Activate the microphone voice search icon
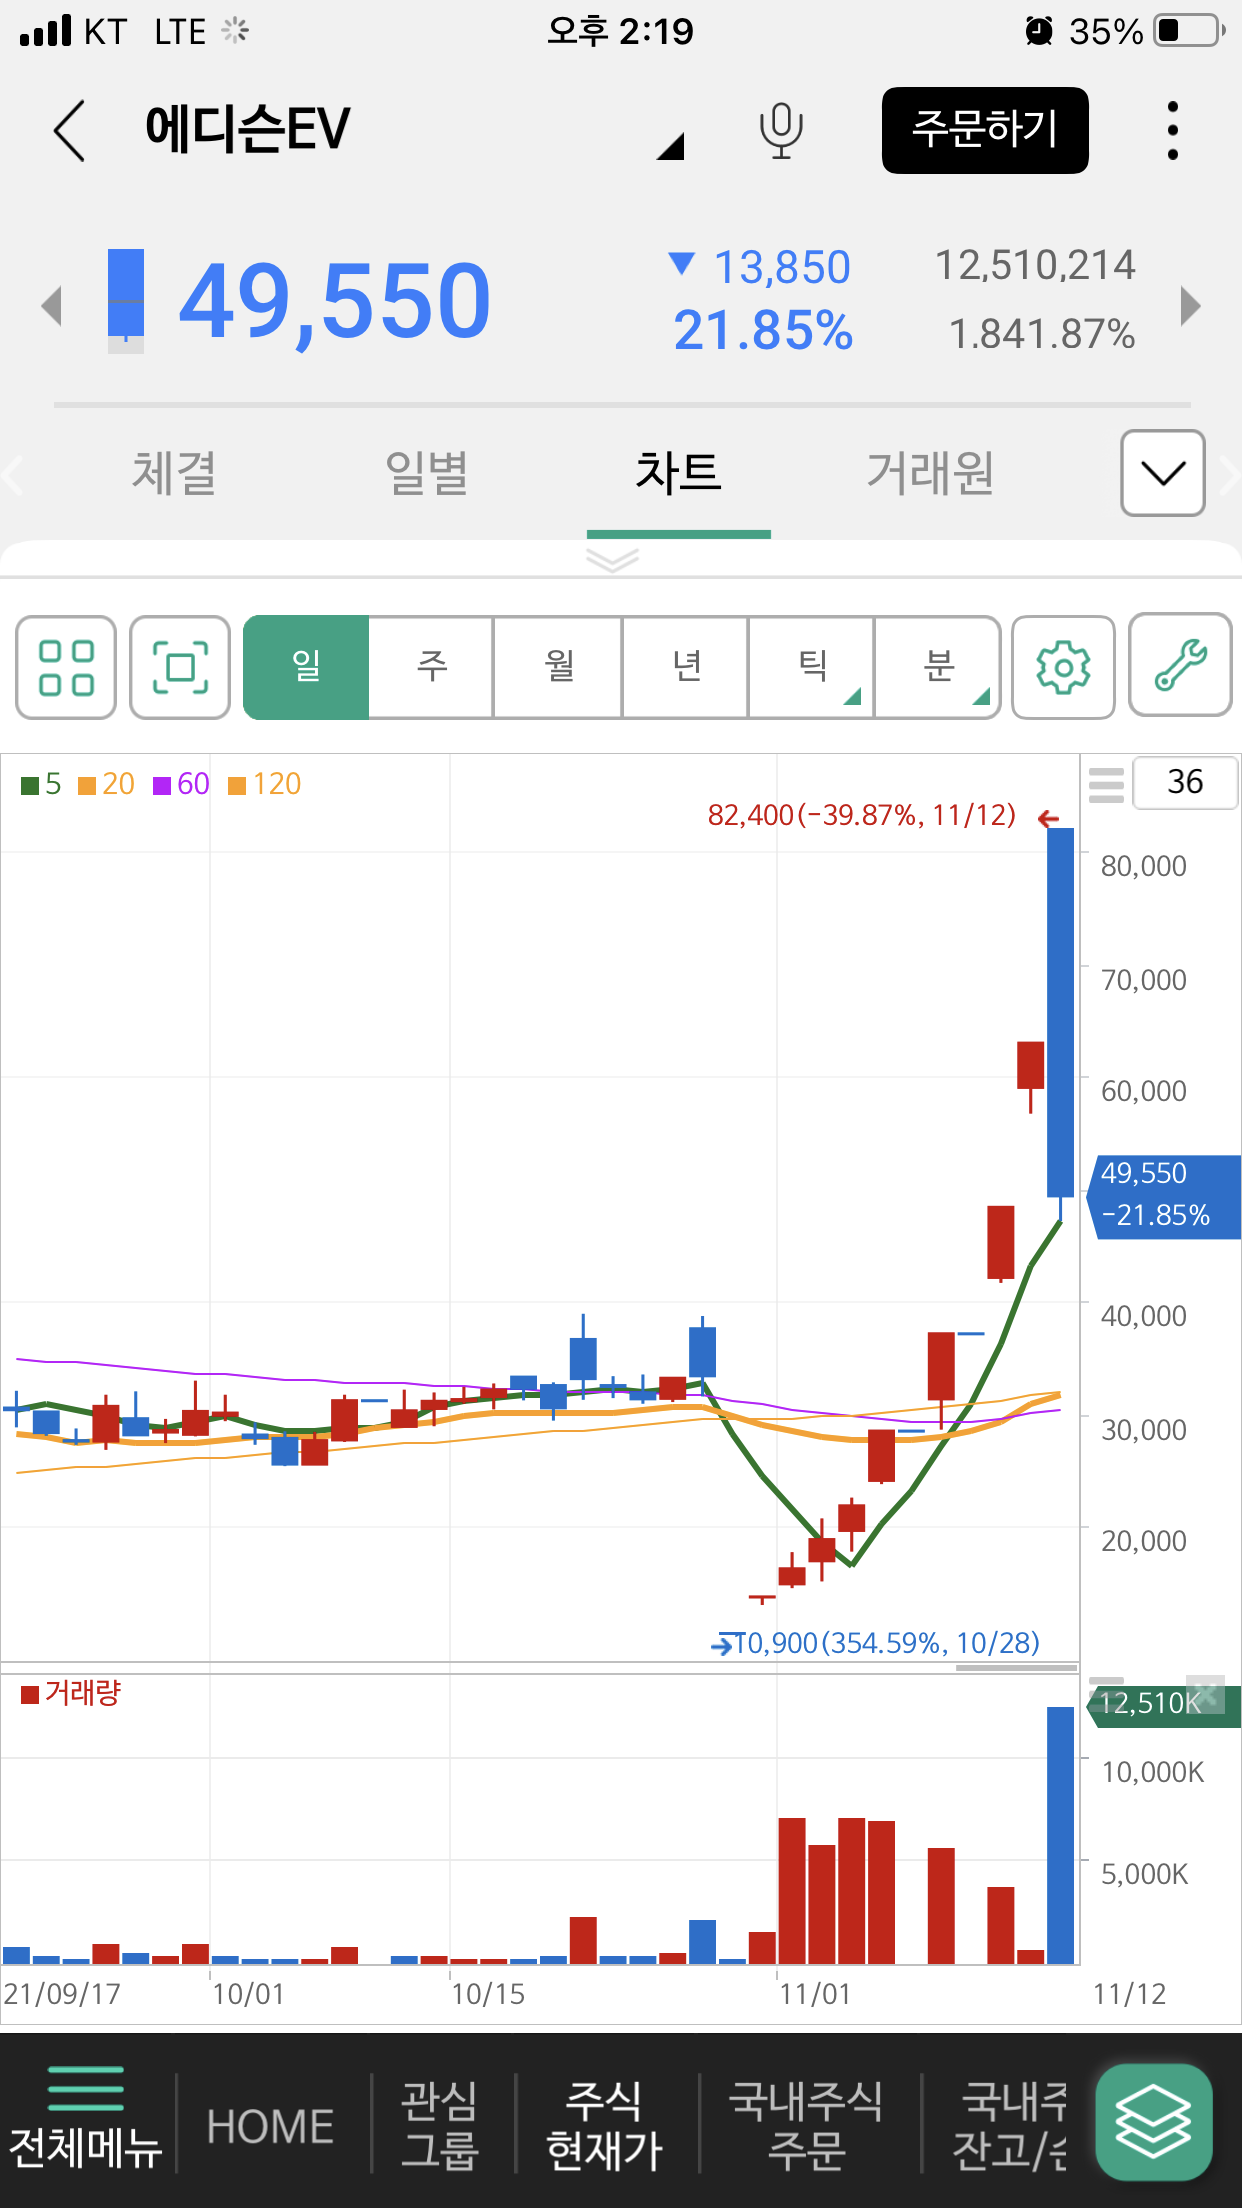 pyautogui.click(x=780, y=130)
